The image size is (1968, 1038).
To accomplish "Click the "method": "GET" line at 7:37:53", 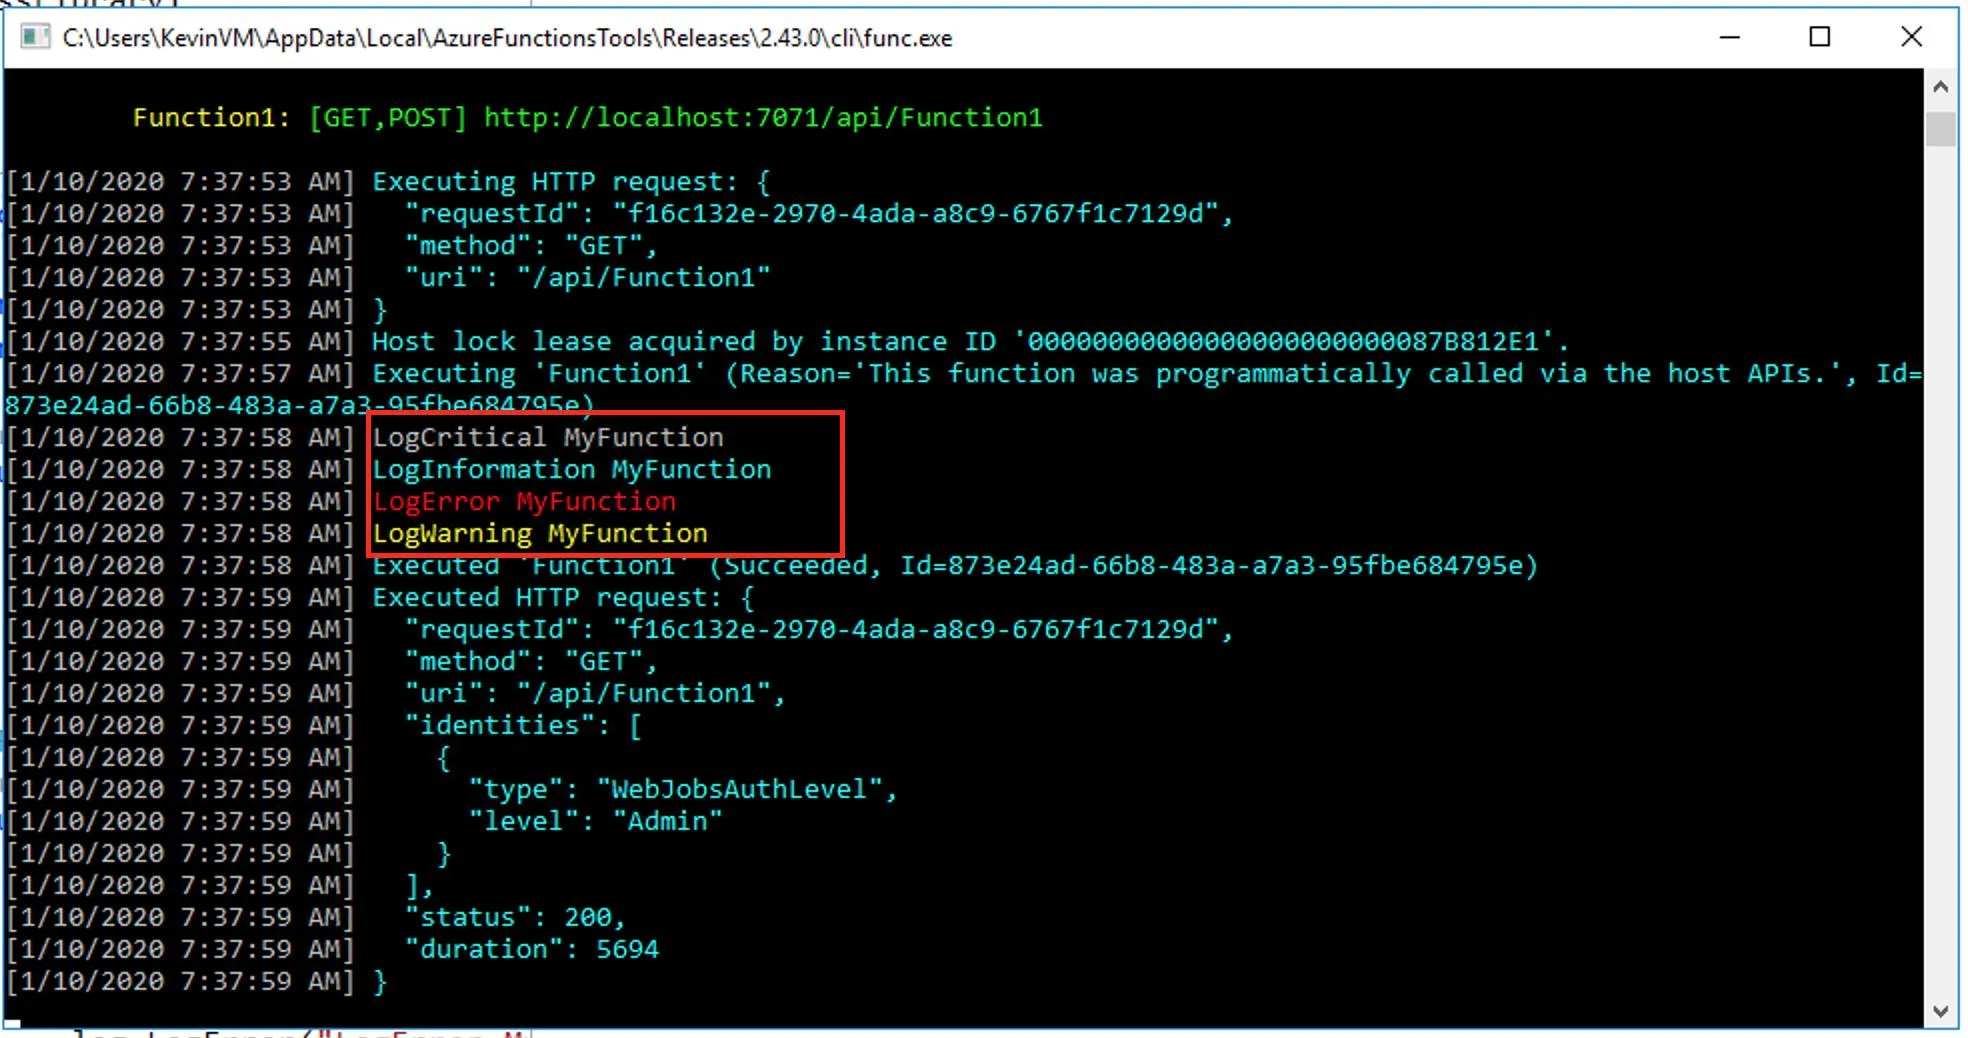I will (531, 246).
